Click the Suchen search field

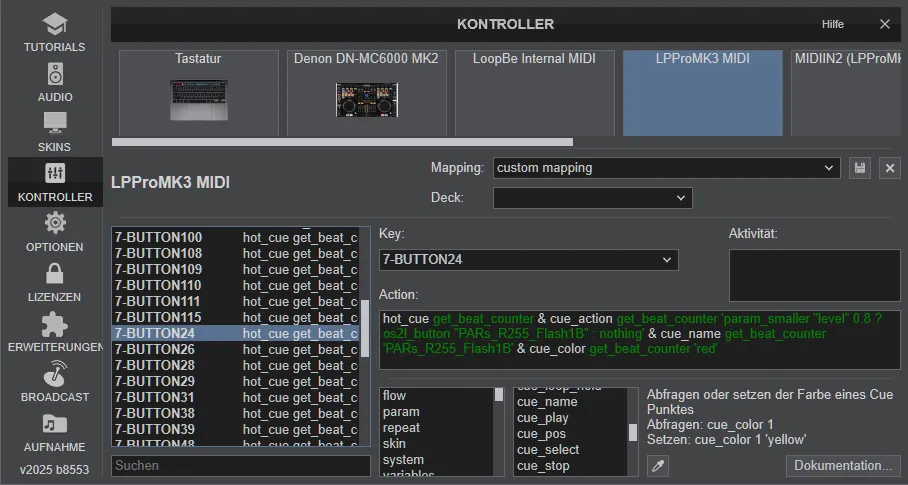pyautogui.click(x=241, y=466)
